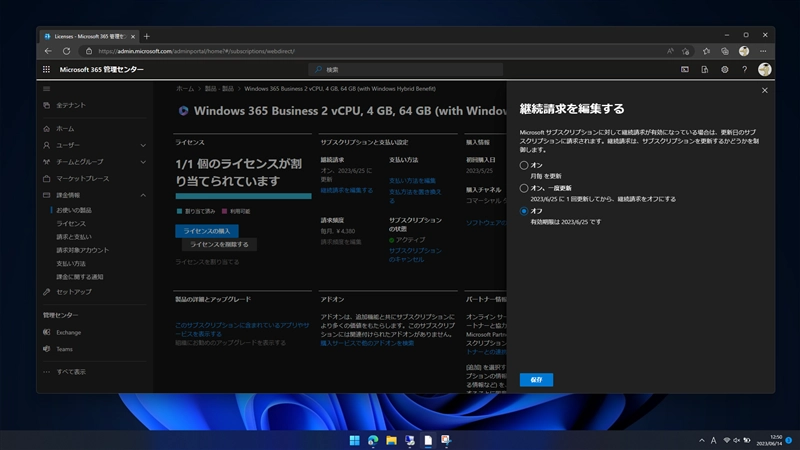Launch Microsoft Edge from the taskbar
This screenshot has height=450, width=800.
(373, 440)
